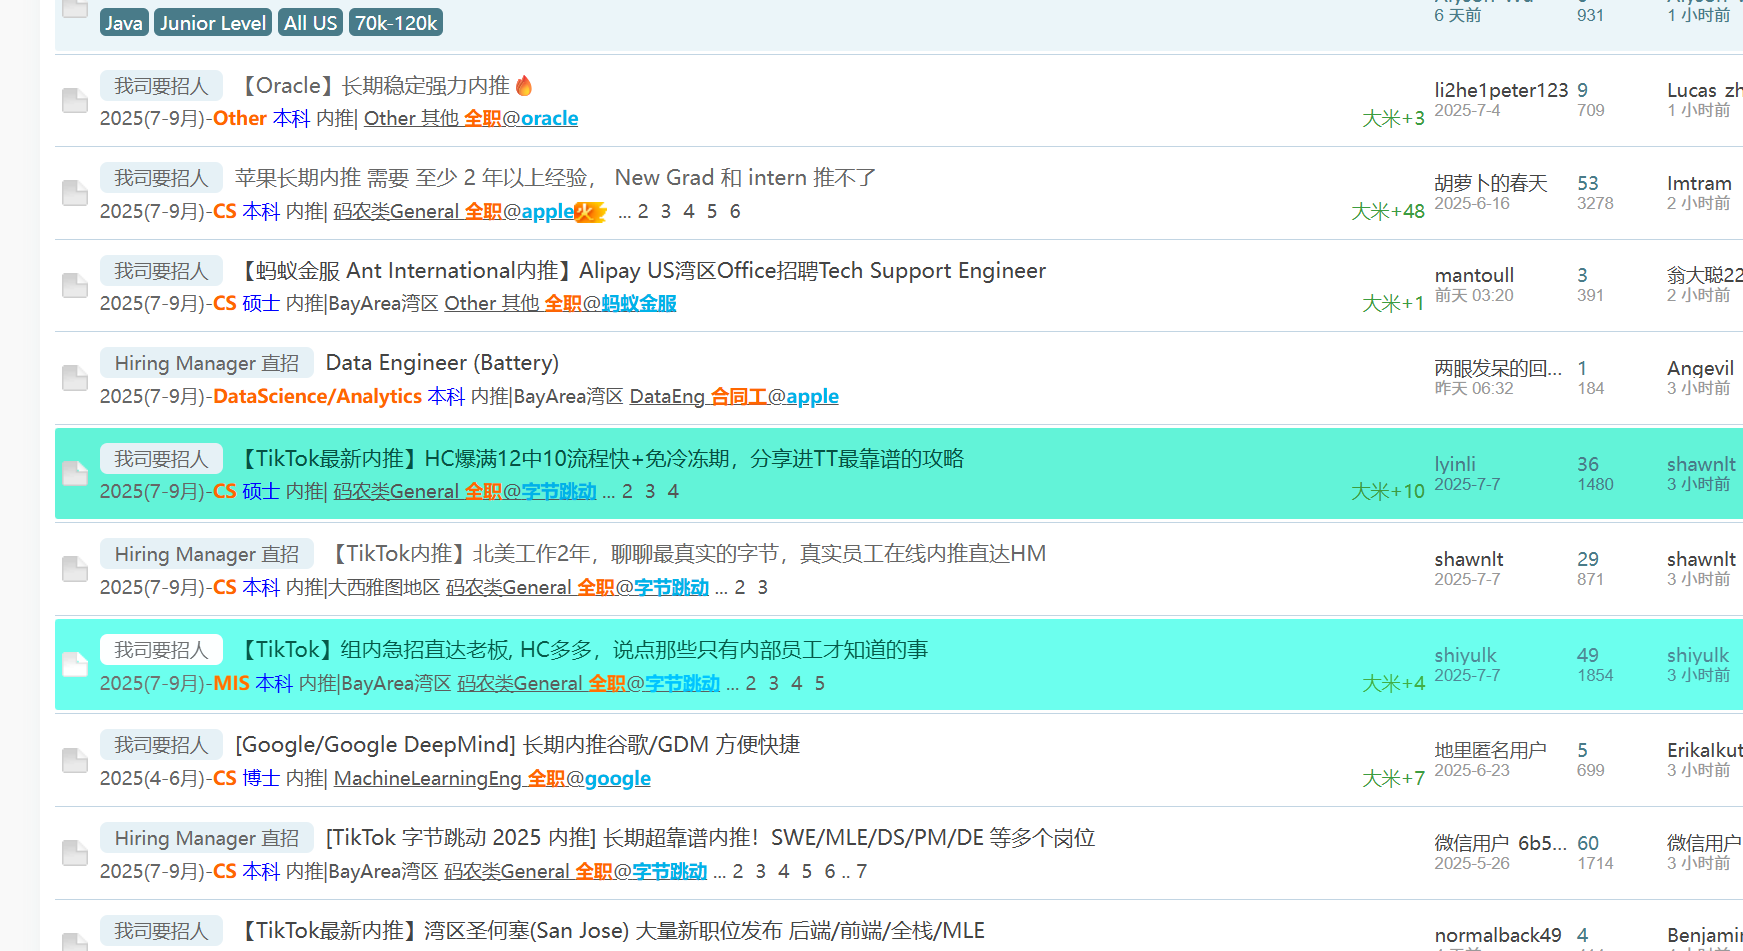The image size is (1743, 951).
Task: Open author 胡萝卜的春天's profile
Action: (1491, 183)
